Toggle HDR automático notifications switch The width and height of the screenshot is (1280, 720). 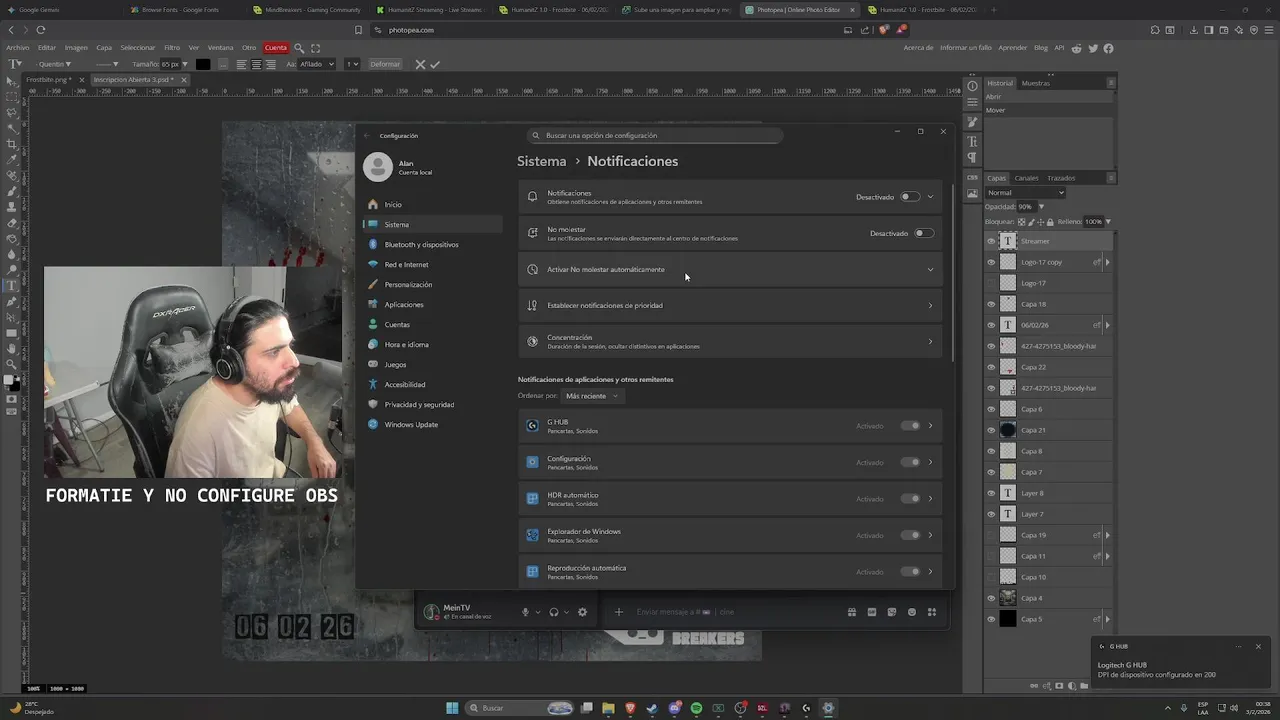(x=909, y=499)
